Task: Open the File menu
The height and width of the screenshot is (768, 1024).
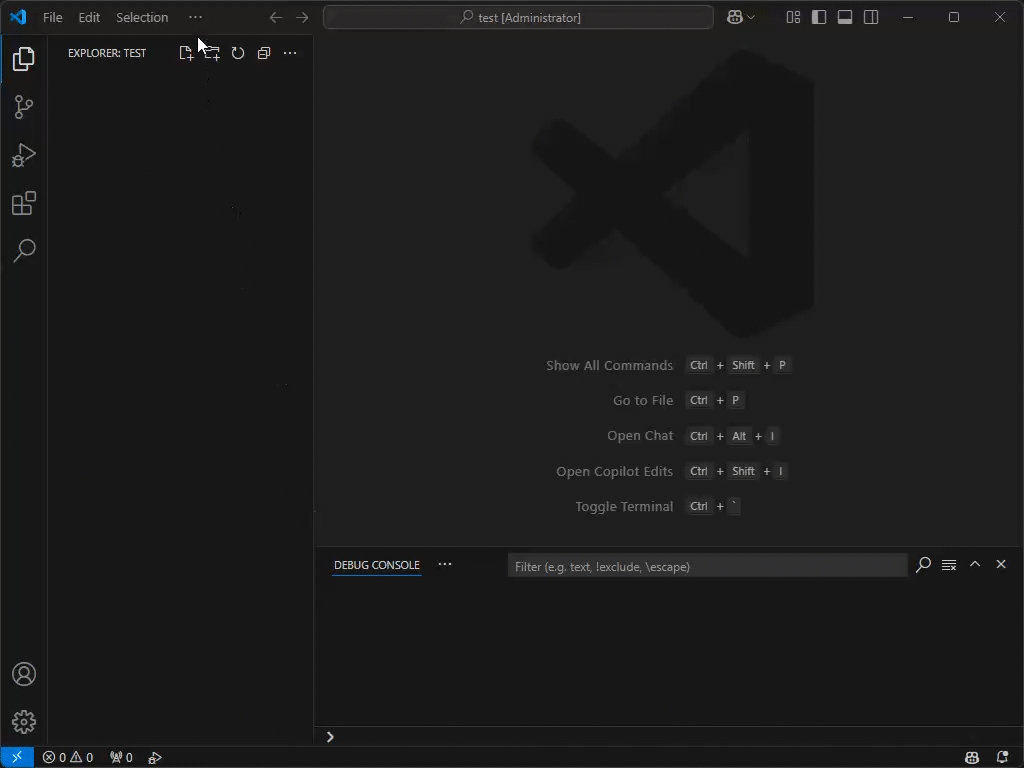Action: coord(52,17)
